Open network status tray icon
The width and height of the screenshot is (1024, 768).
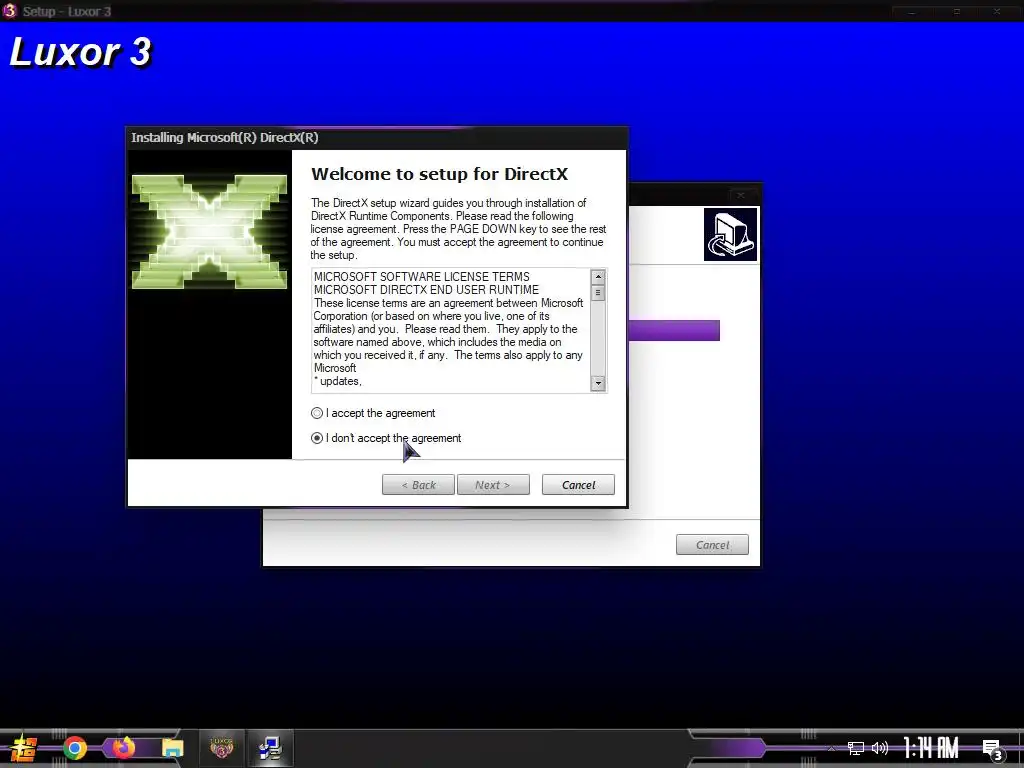pyautogui.click(x=856, y=748)
